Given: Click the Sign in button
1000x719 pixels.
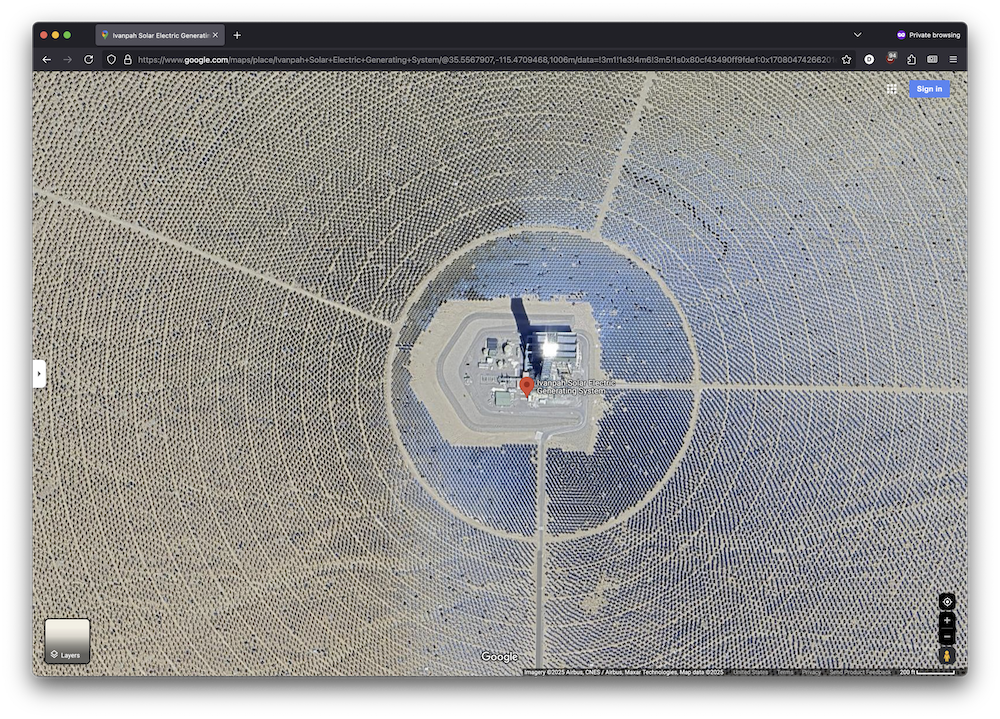Looking at the screenshot, I should (929, 89).
